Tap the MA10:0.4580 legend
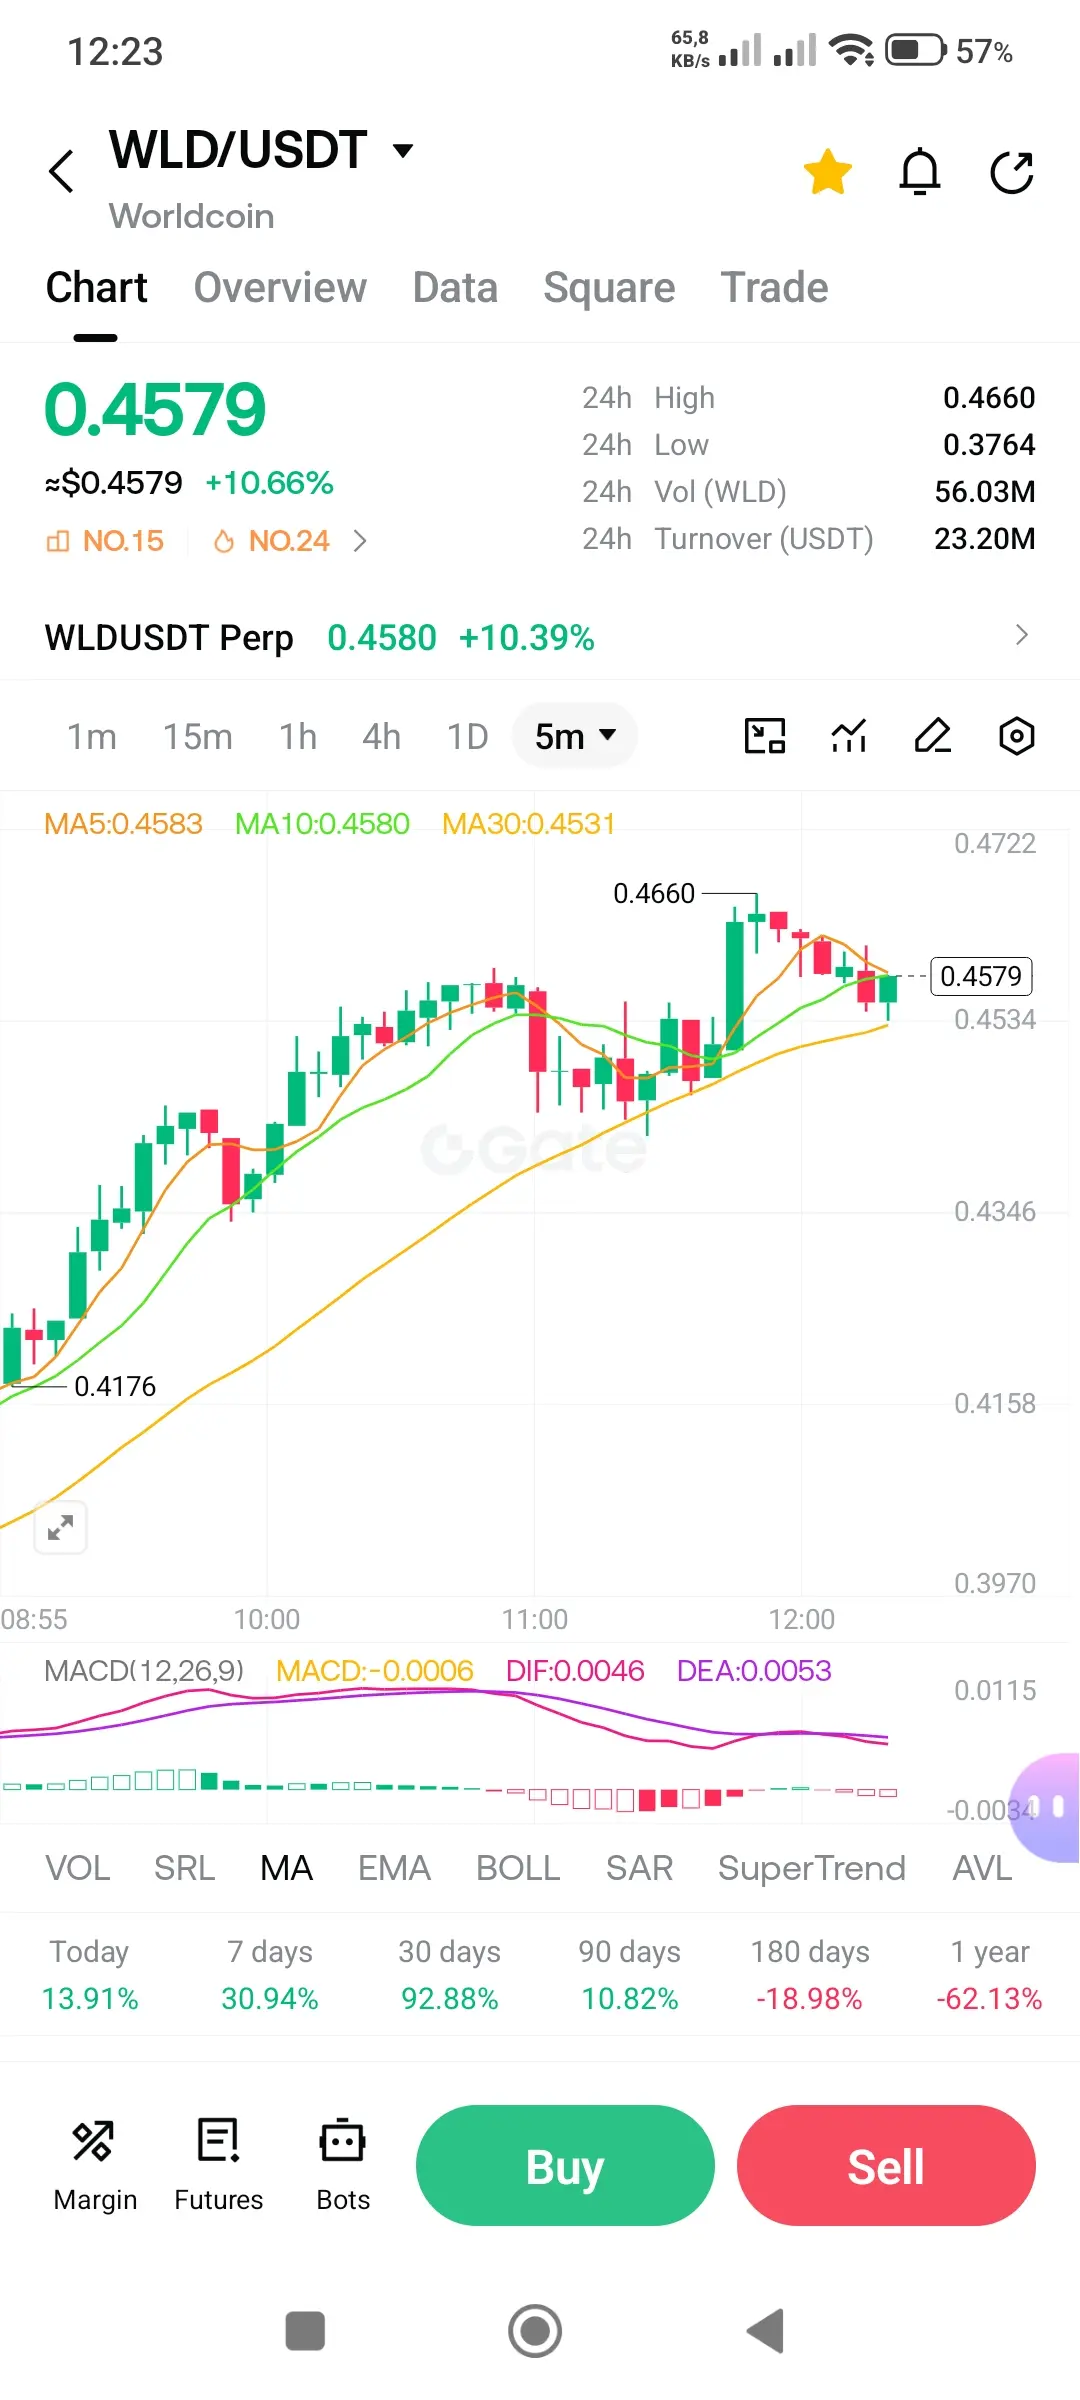Screen dimensions: 1080x2400 [x=322, y=824]
